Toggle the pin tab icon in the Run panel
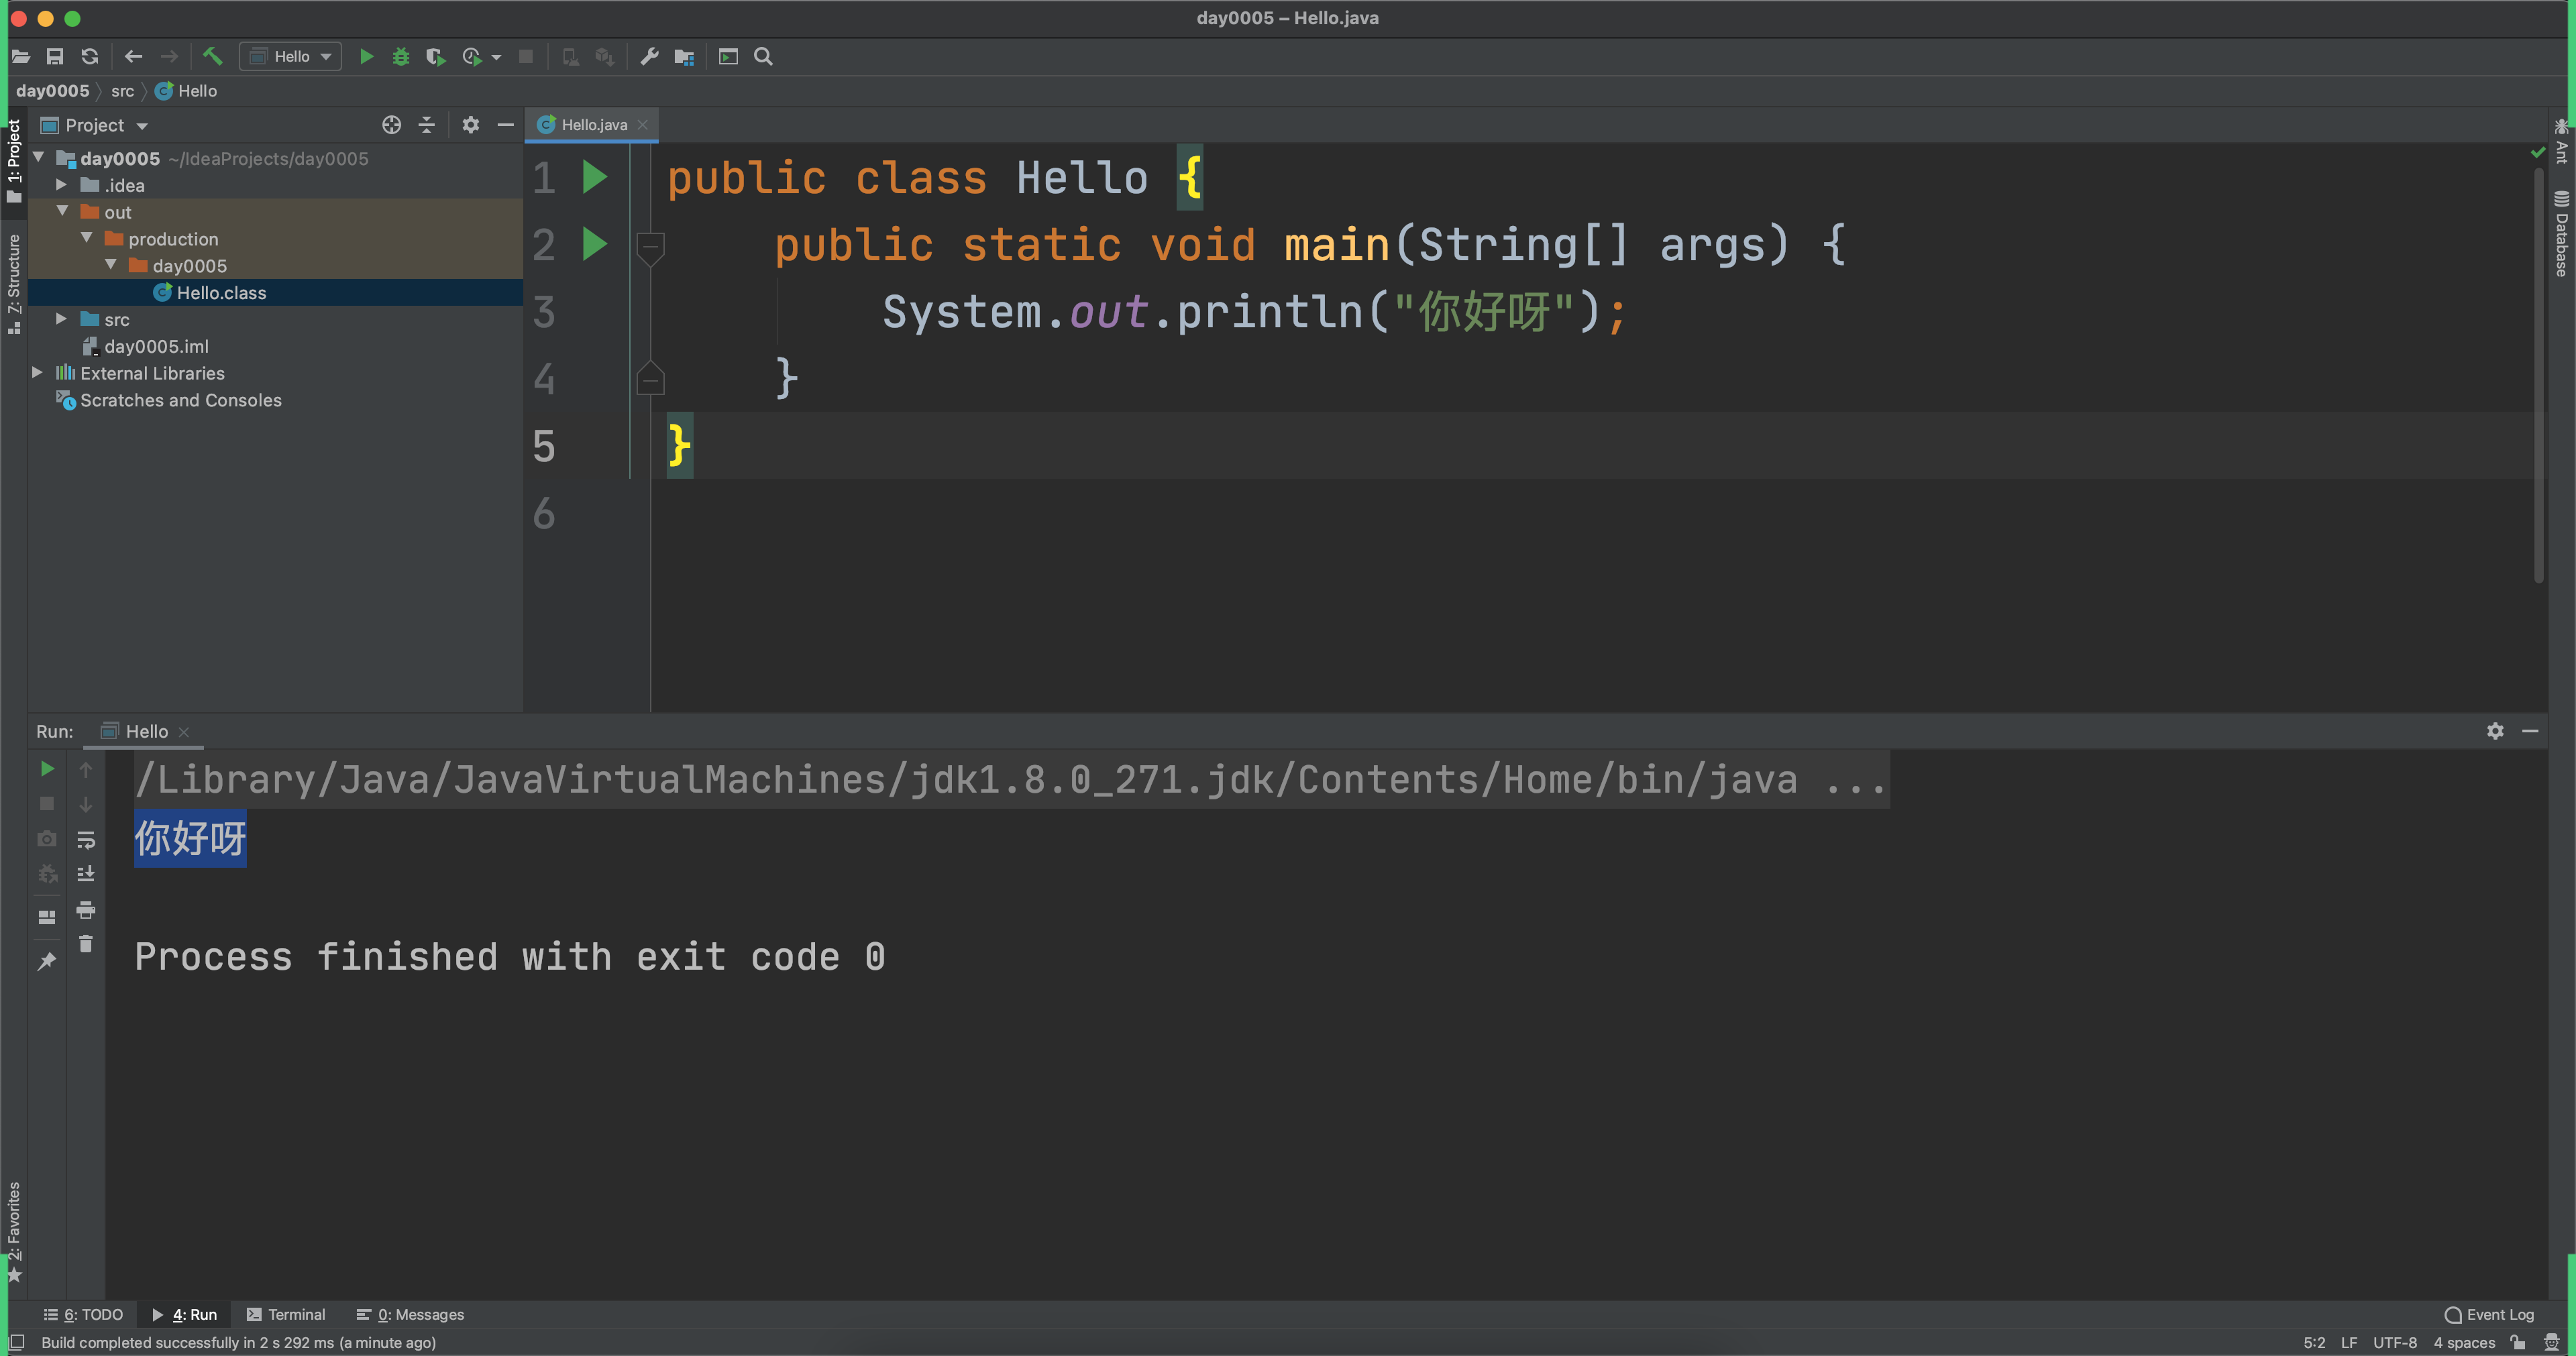Image resolution: width=2576 pixels, height=1356 pixels. 46,961
